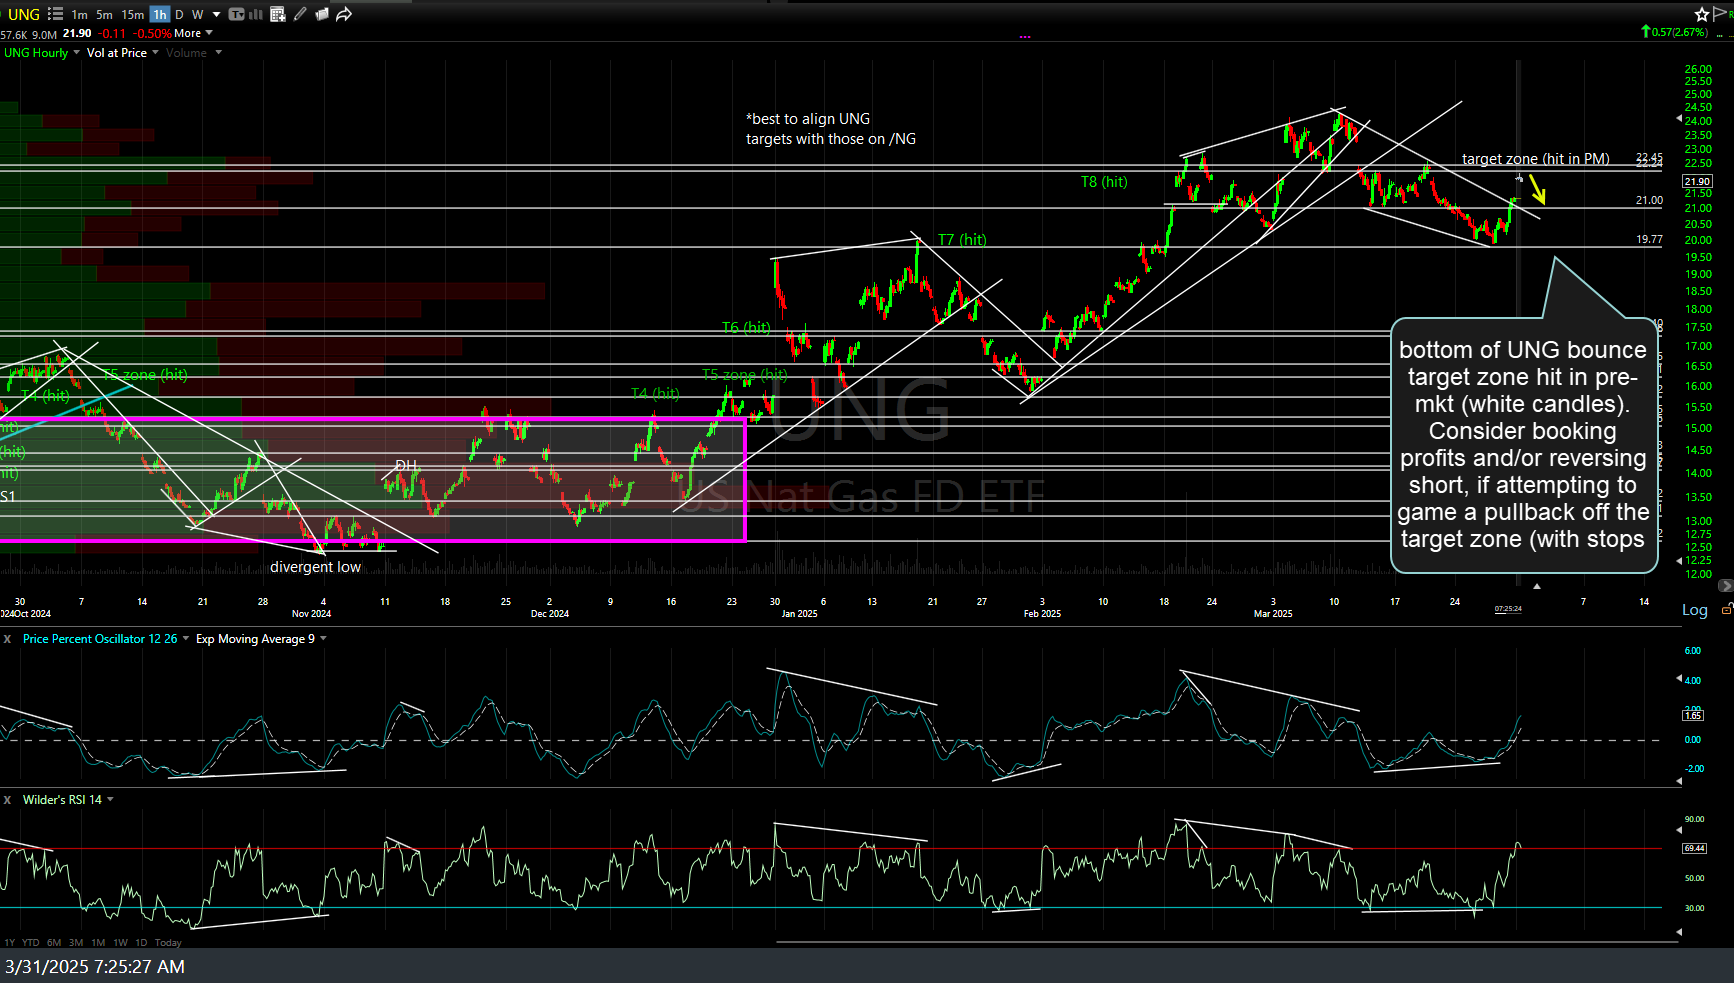This screenshot has width=1734, height=983.
Task: Remove the Price Percent Oscillator pane
Action: tap(8, 639)
